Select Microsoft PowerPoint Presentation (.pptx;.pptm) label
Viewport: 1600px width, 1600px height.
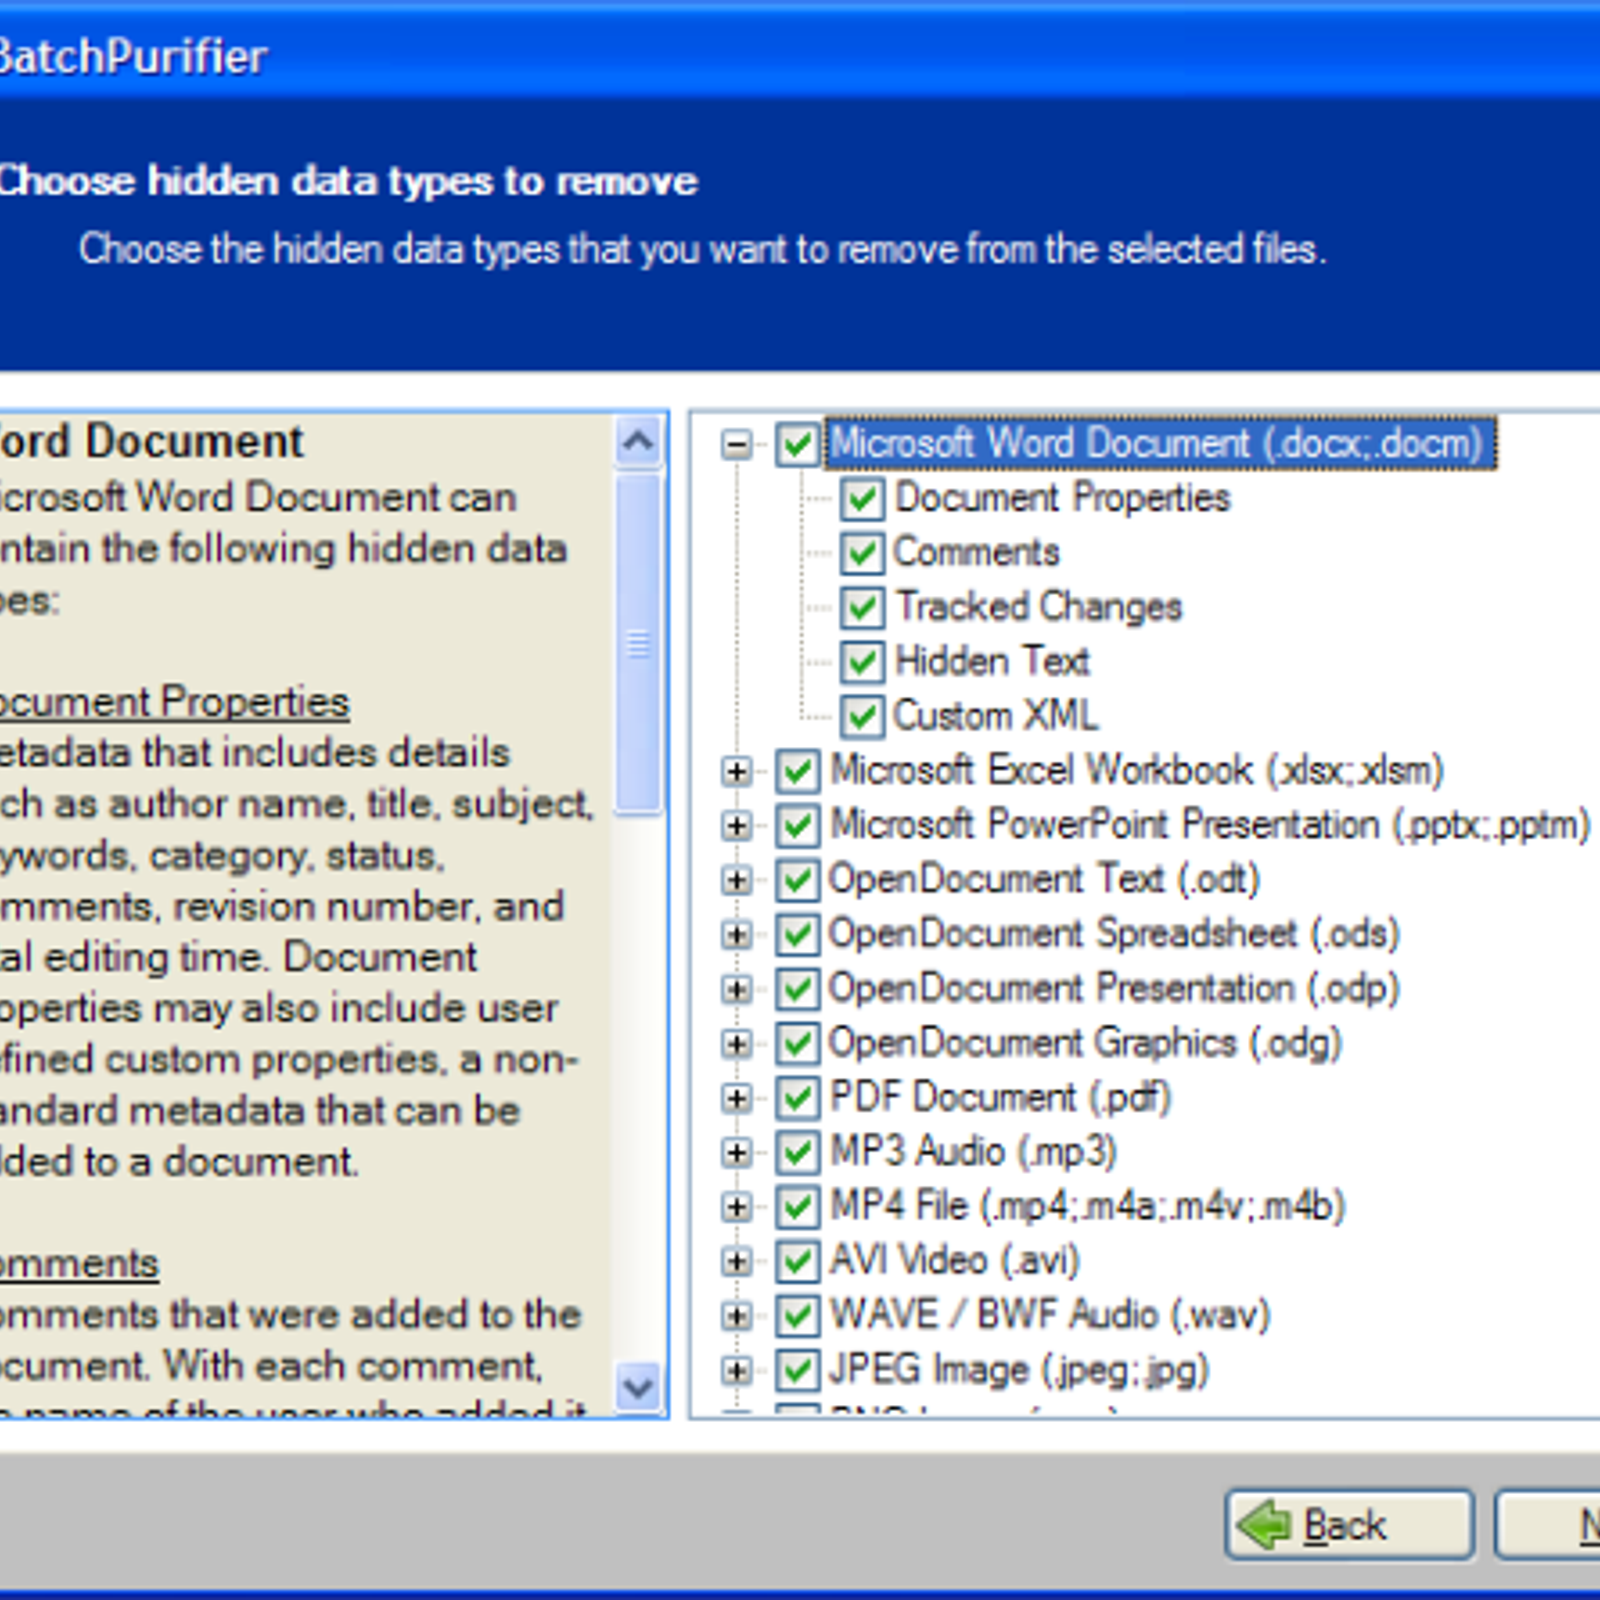[x=1210, y=825]
